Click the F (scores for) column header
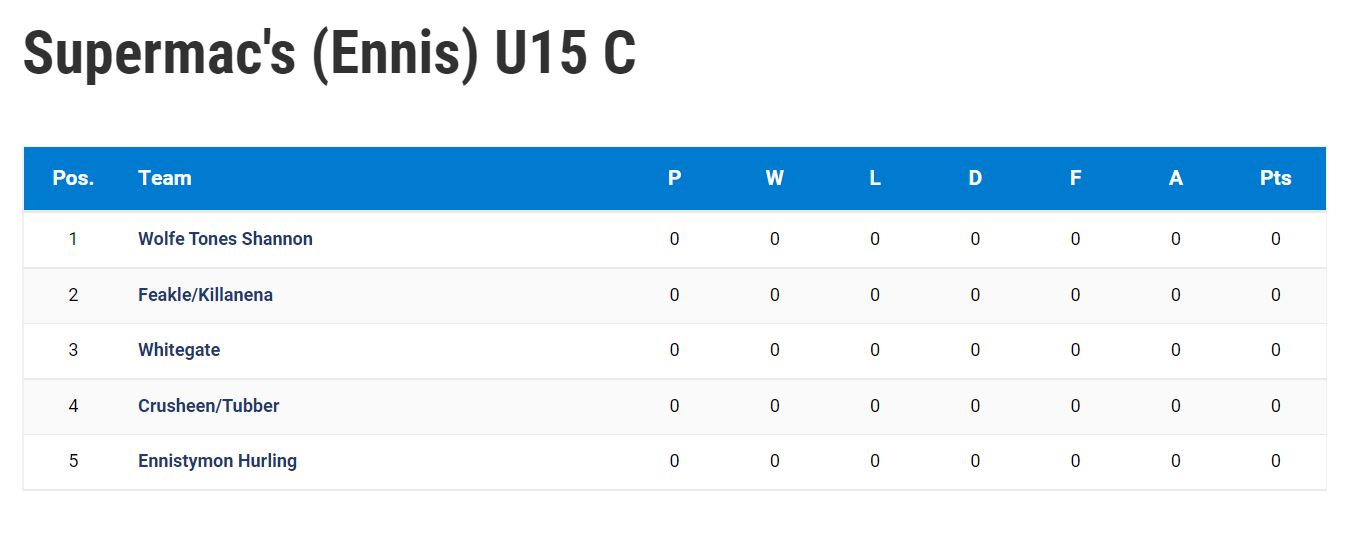This screenshot has width=1352, height=539. 1075,178
